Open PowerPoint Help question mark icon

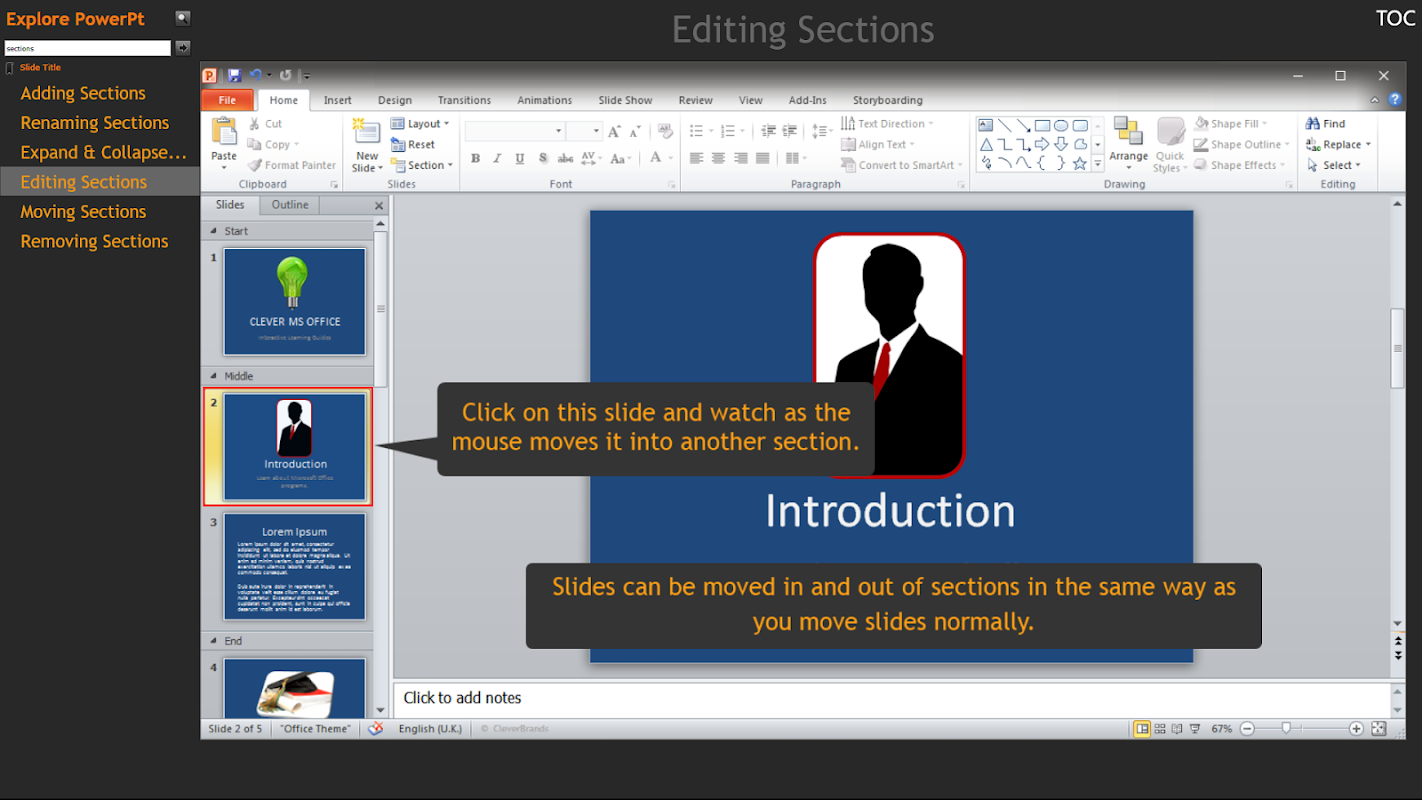click(x=1394, y=100)
